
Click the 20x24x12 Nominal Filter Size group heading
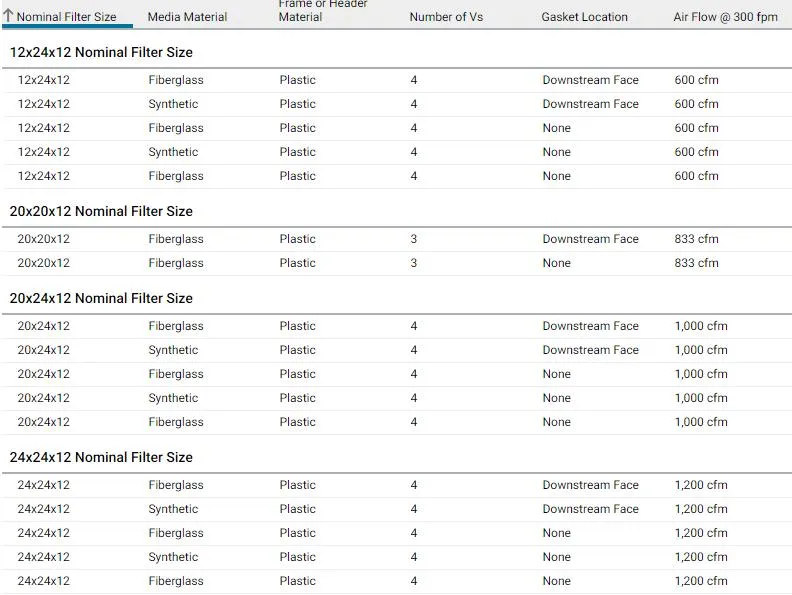pyautogui.click(x=101, y=298)
